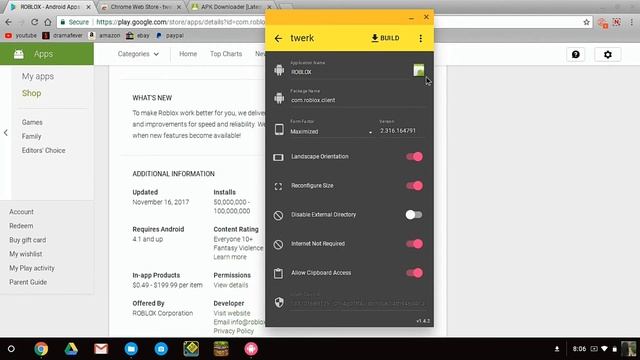Screen dimensions: 640x360
Task: Collapse the sidebar with left chevron
Action: point(6,133)
